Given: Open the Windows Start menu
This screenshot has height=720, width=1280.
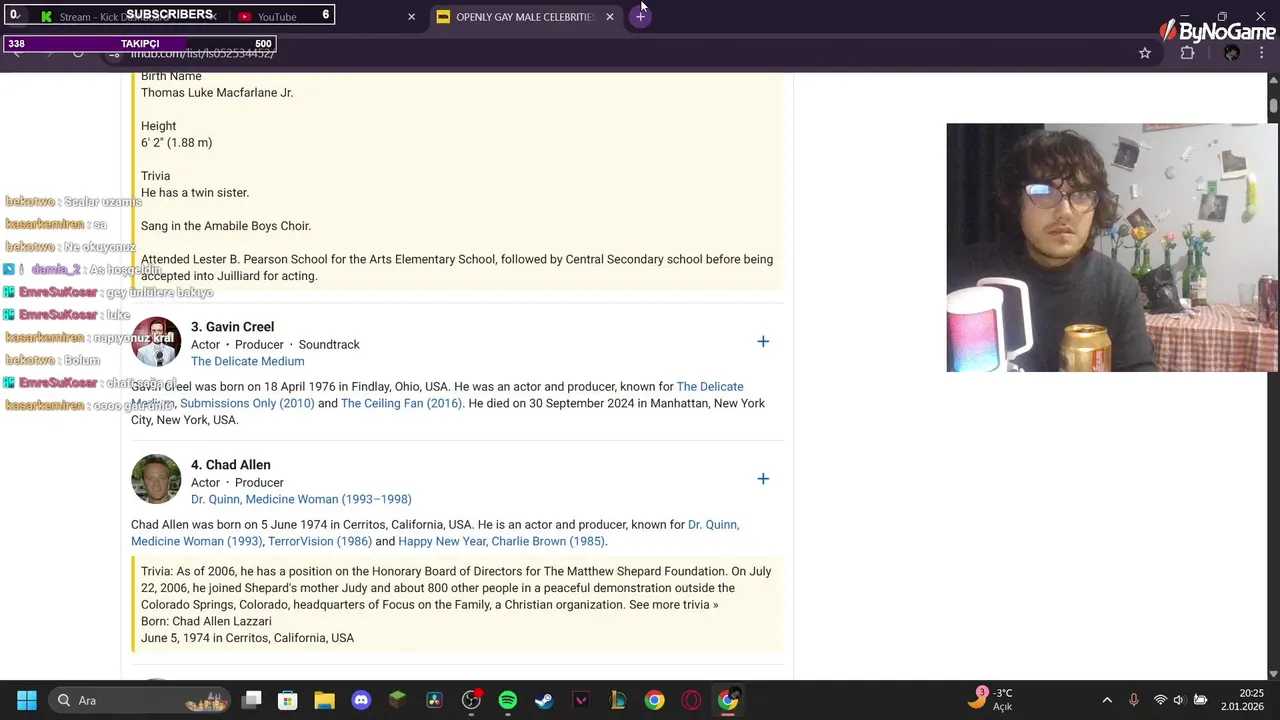Looking at the screenshot, I should coord(27,700).
